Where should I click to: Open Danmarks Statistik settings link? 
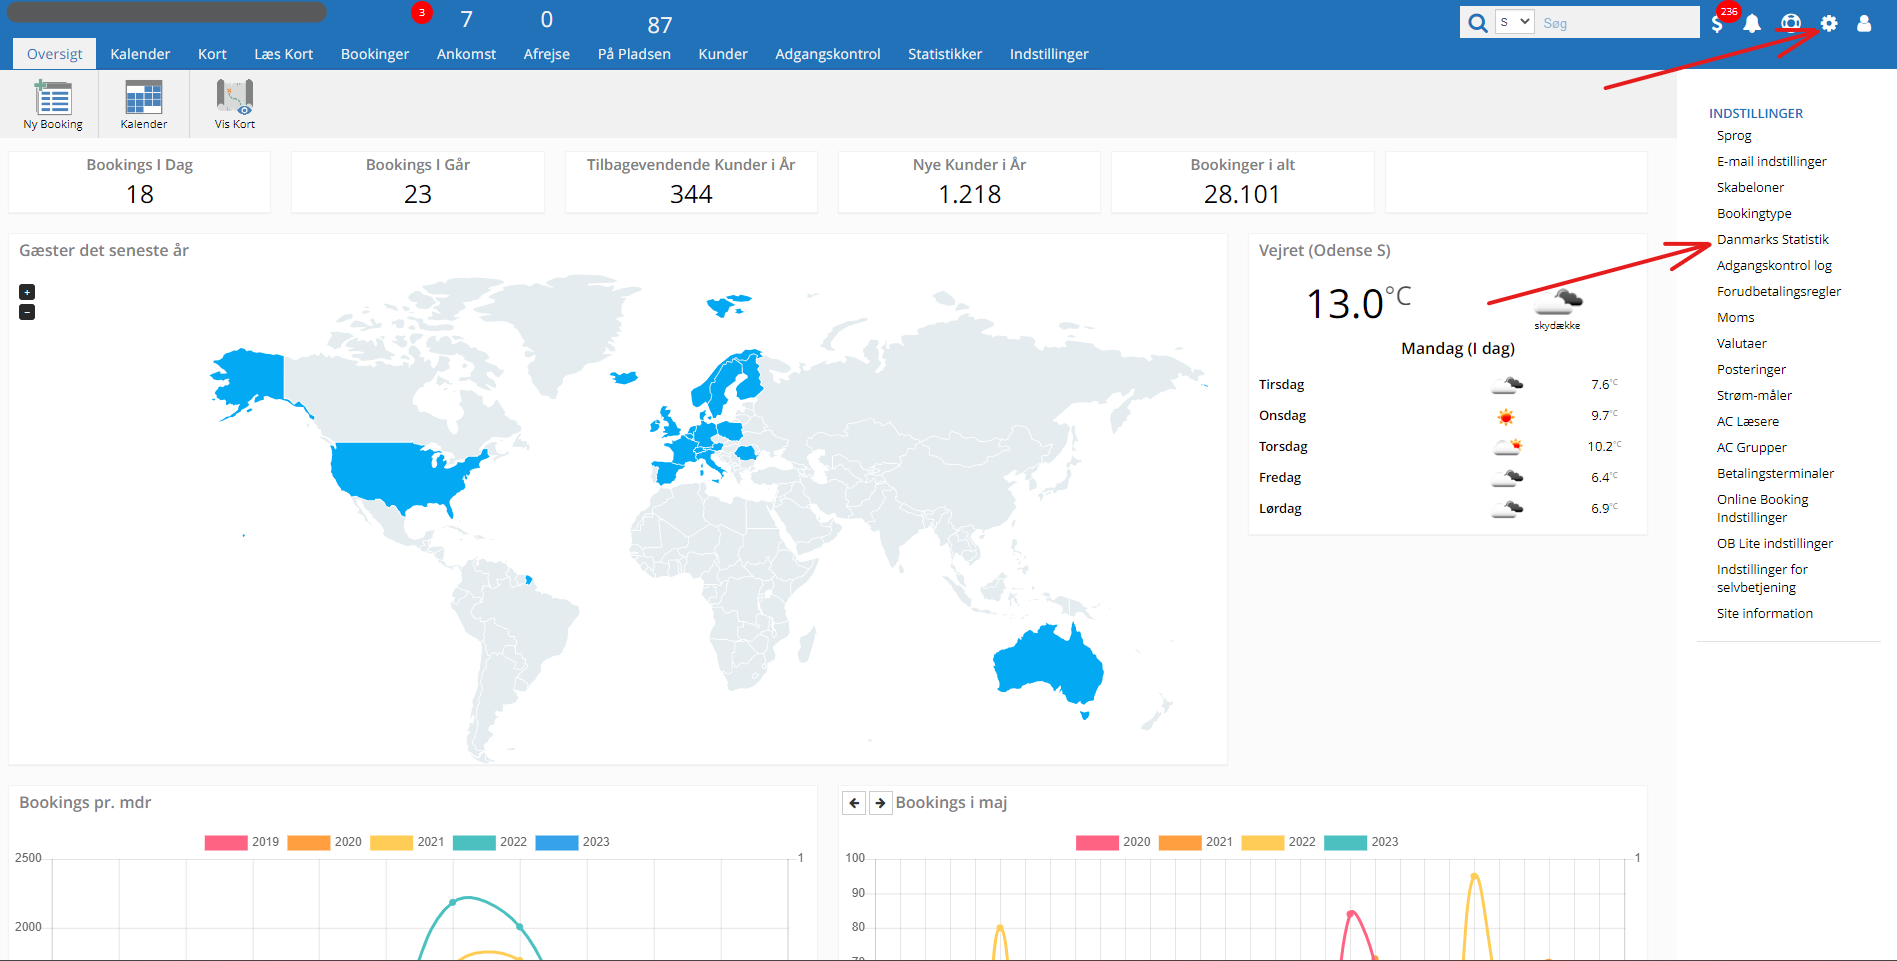click(1772, 240)
